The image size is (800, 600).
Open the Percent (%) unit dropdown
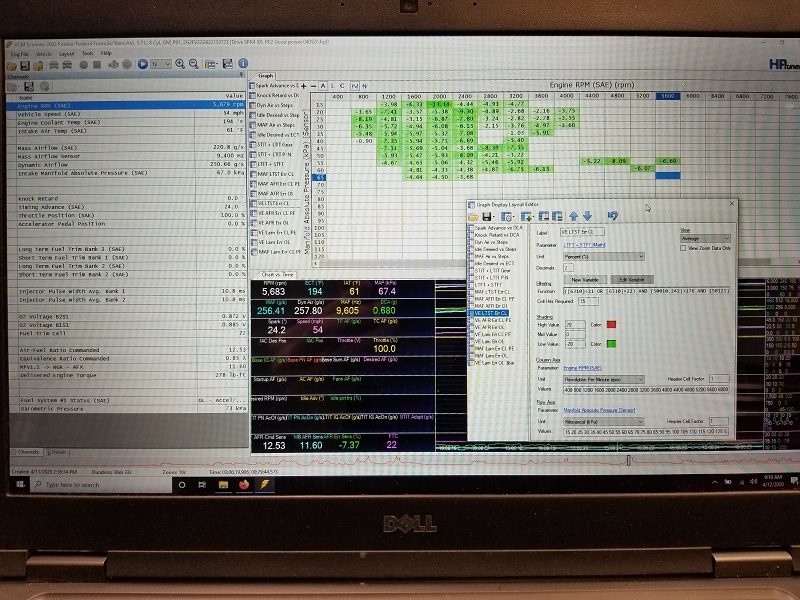click(604, 256)
